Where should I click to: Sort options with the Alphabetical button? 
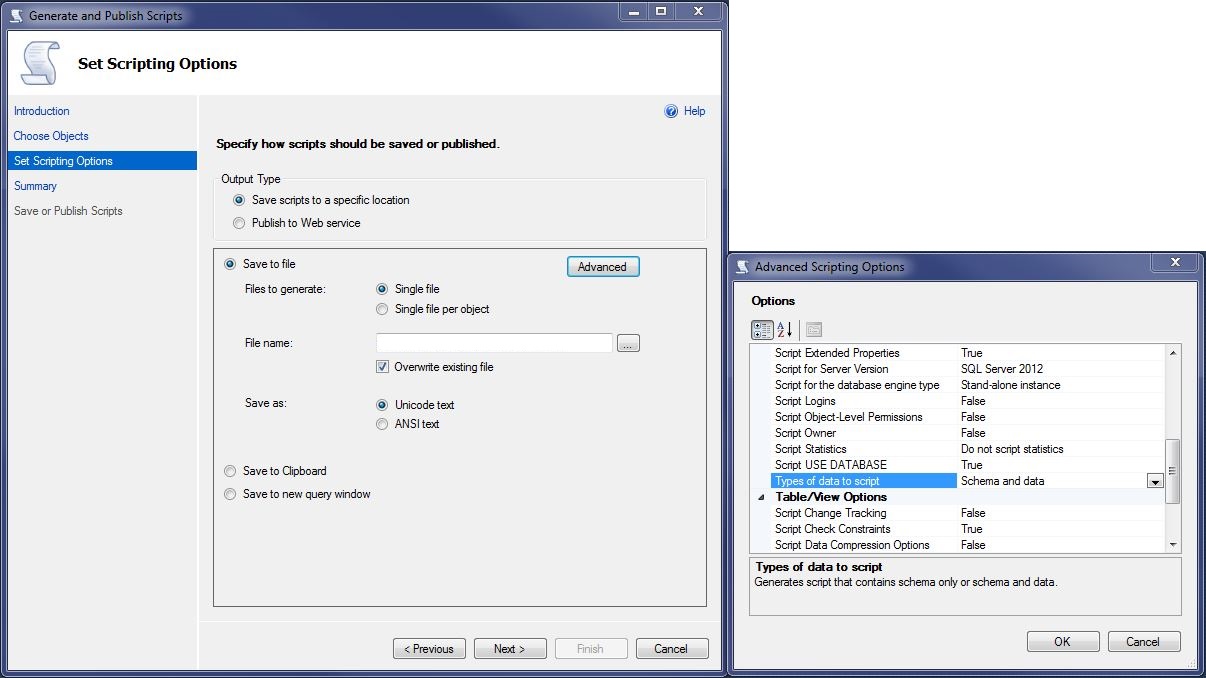point(785,330)
